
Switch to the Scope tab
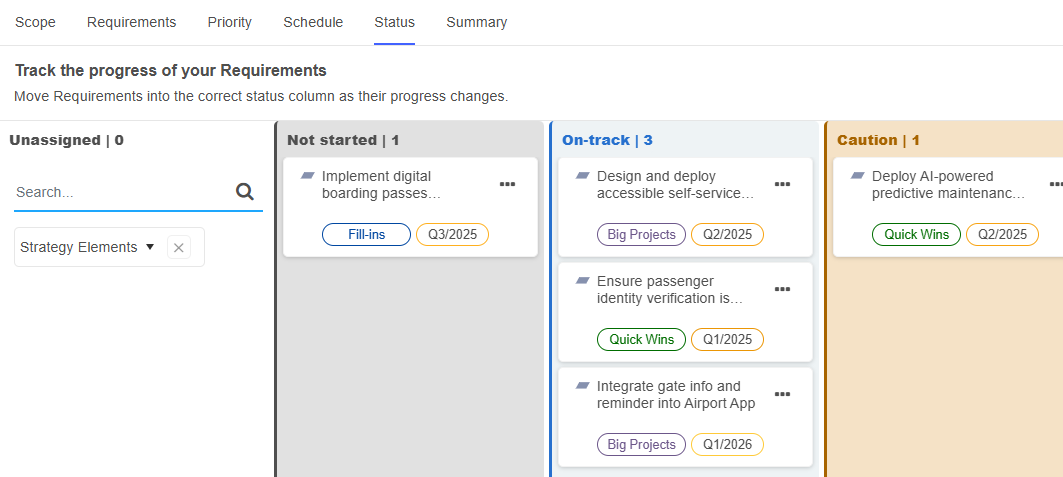[x=35, y=22]
